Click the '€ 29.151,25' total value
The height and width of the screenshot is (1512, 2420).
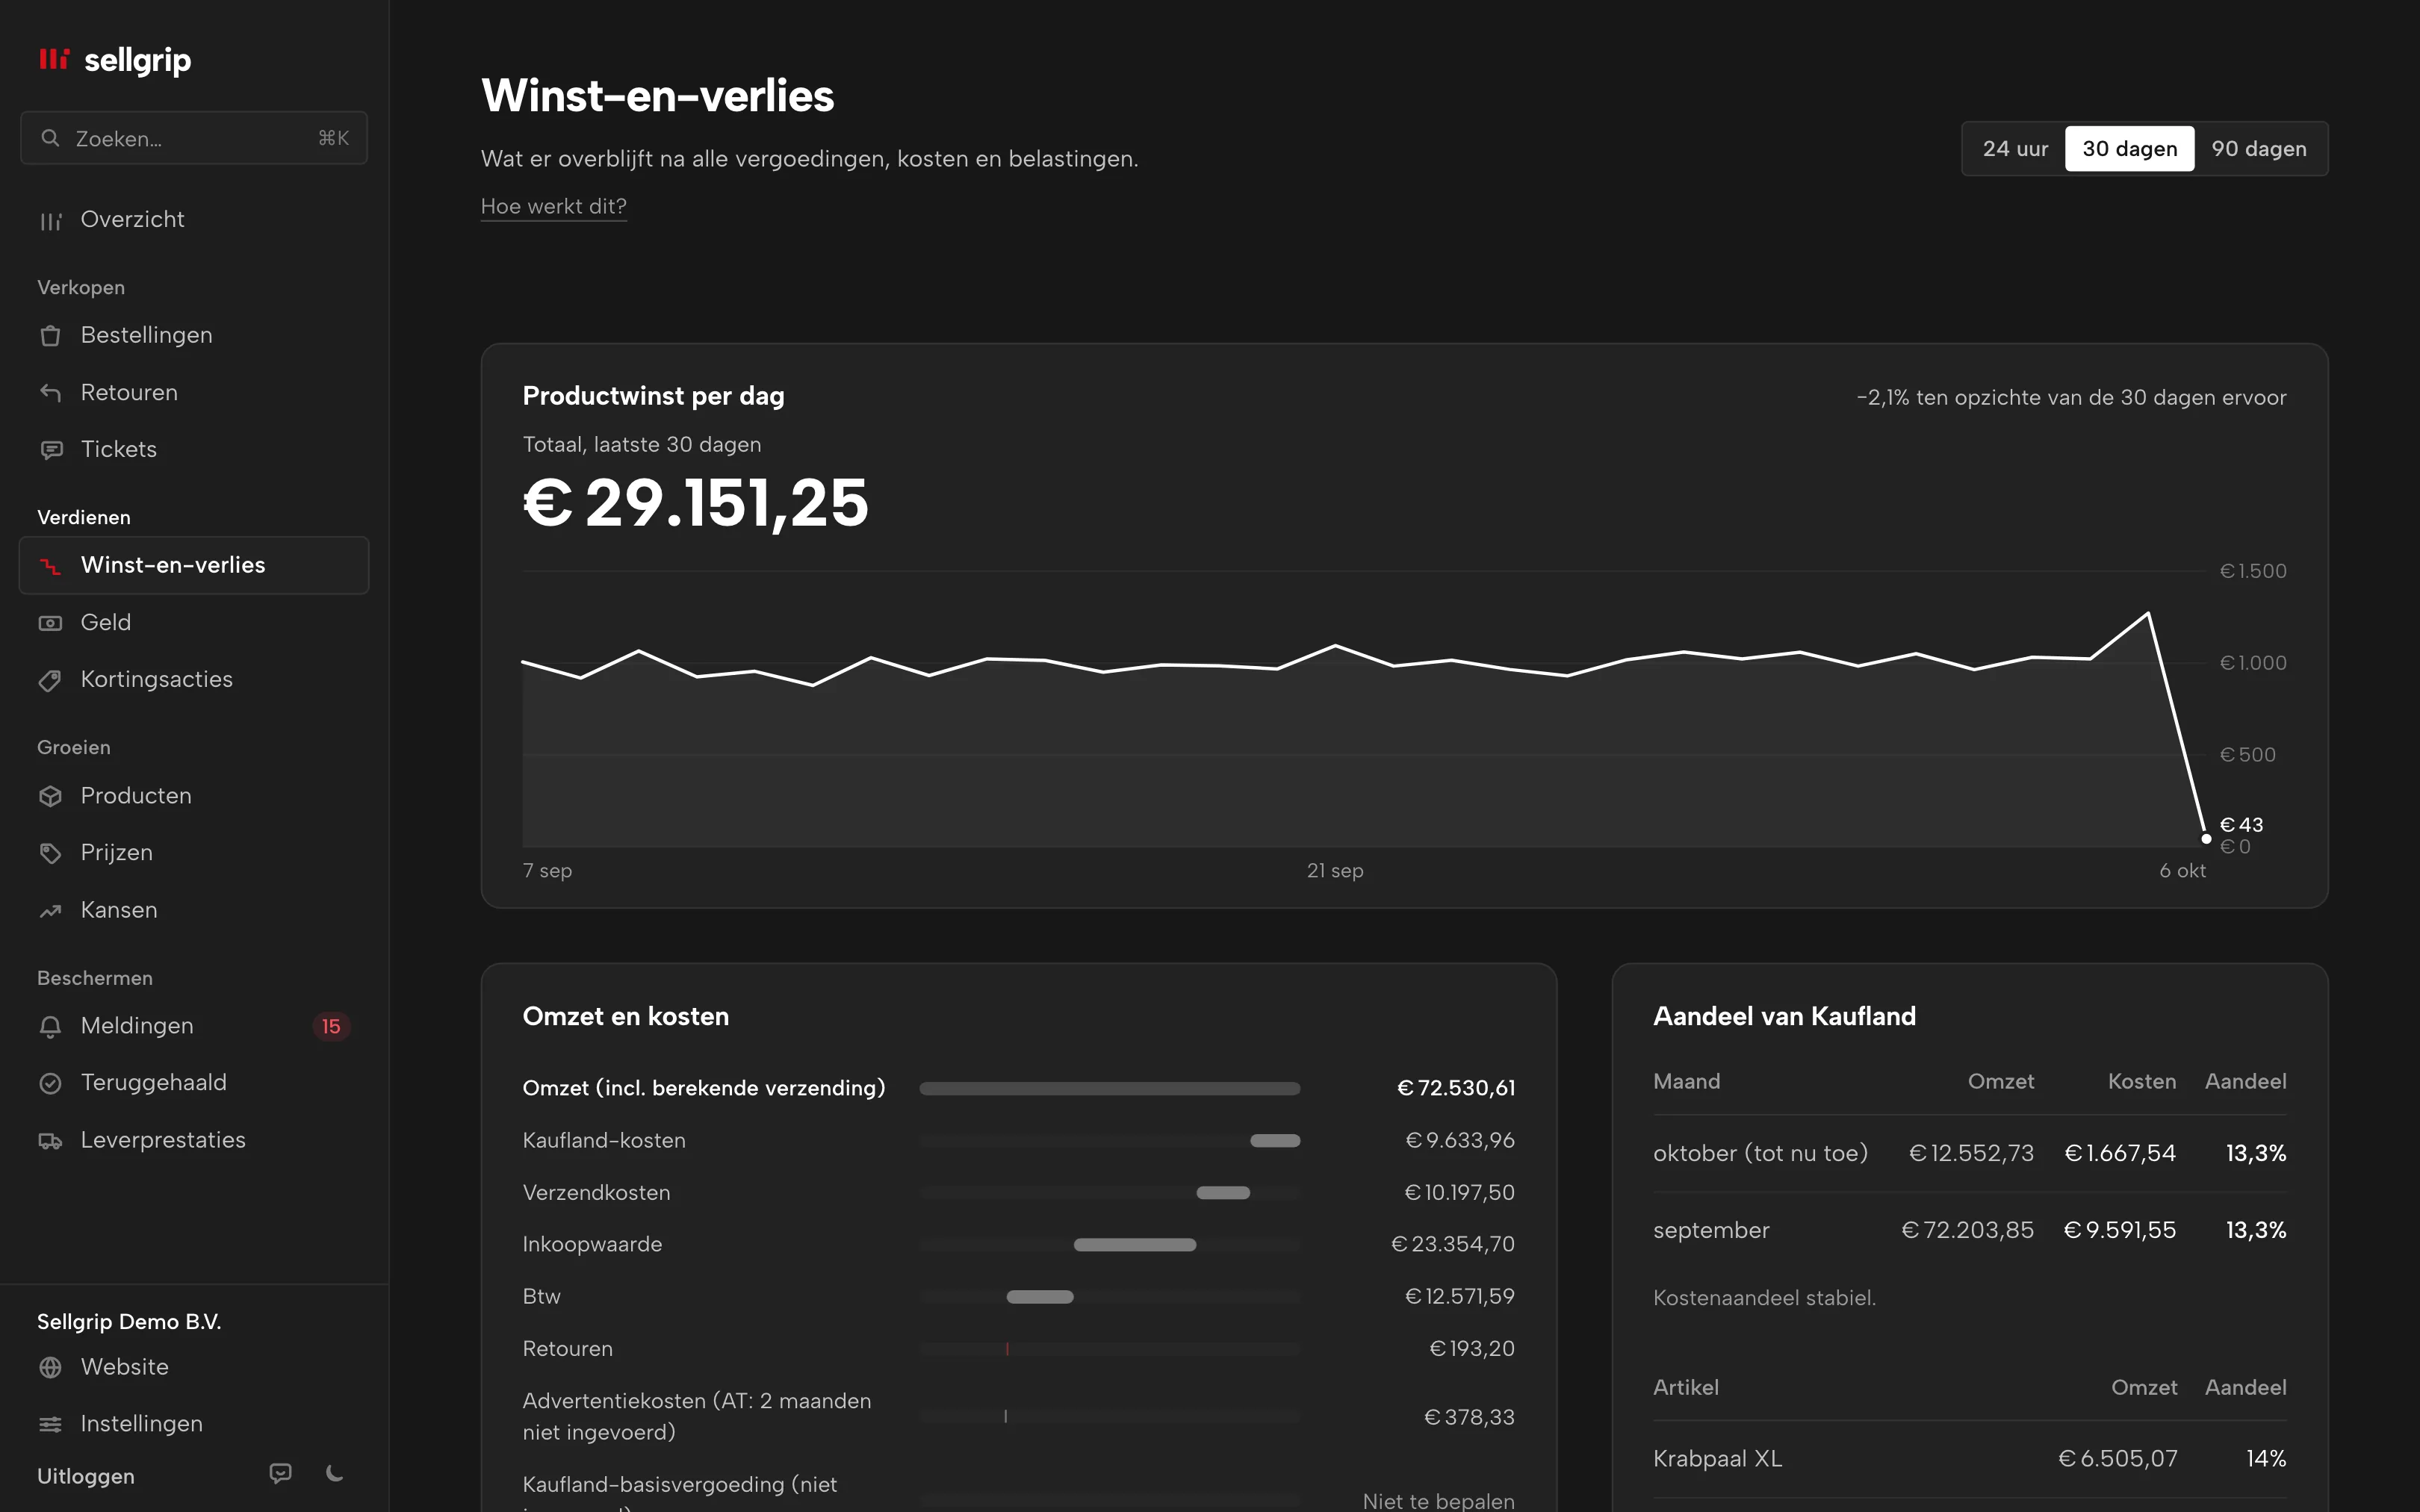tap(695, 502)
